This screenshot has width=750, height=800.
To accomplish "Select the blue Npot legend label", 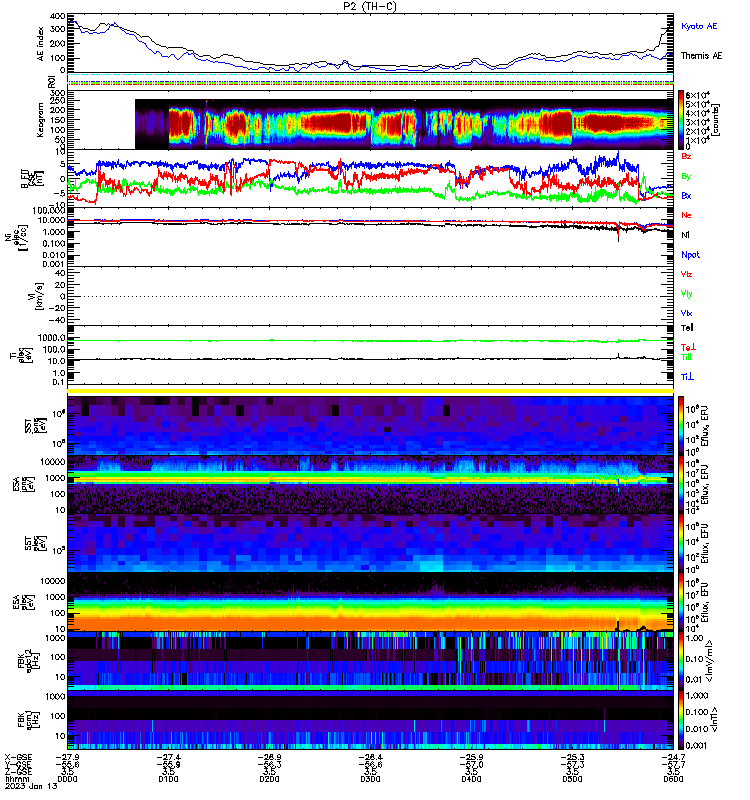I will [690, 255].
